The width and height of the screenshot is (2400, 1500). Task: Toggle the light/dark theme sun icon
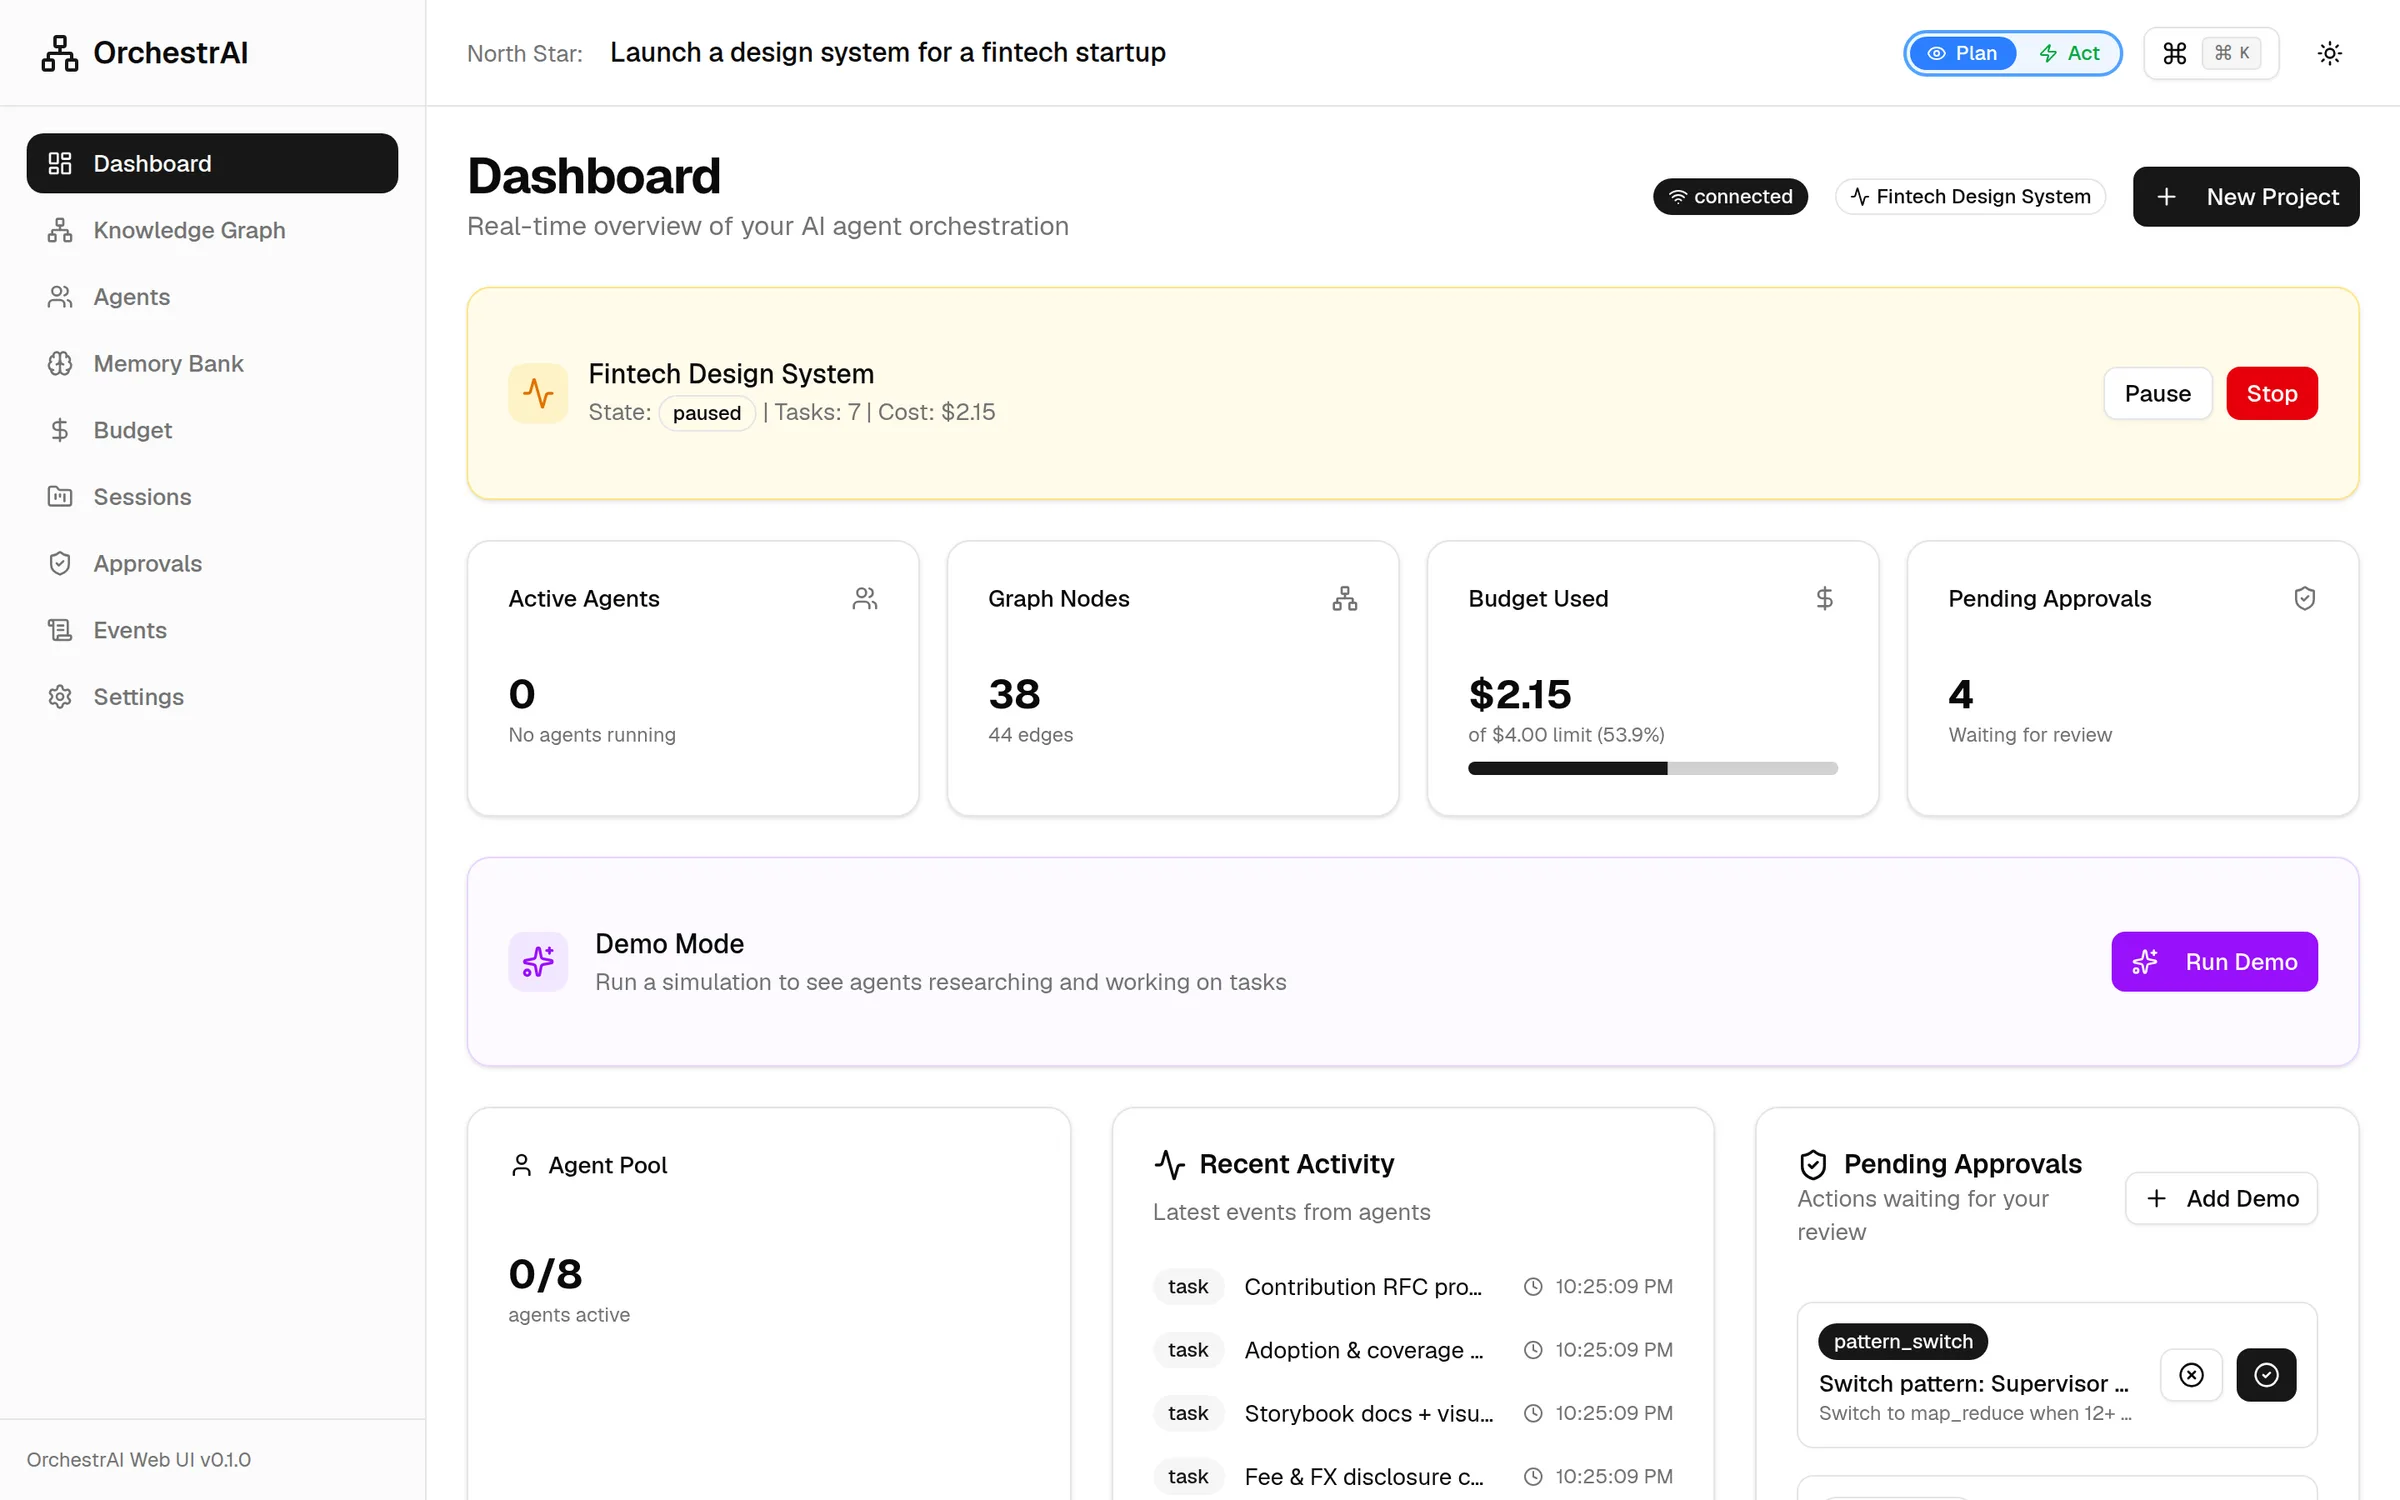(x=2330, y=53)
